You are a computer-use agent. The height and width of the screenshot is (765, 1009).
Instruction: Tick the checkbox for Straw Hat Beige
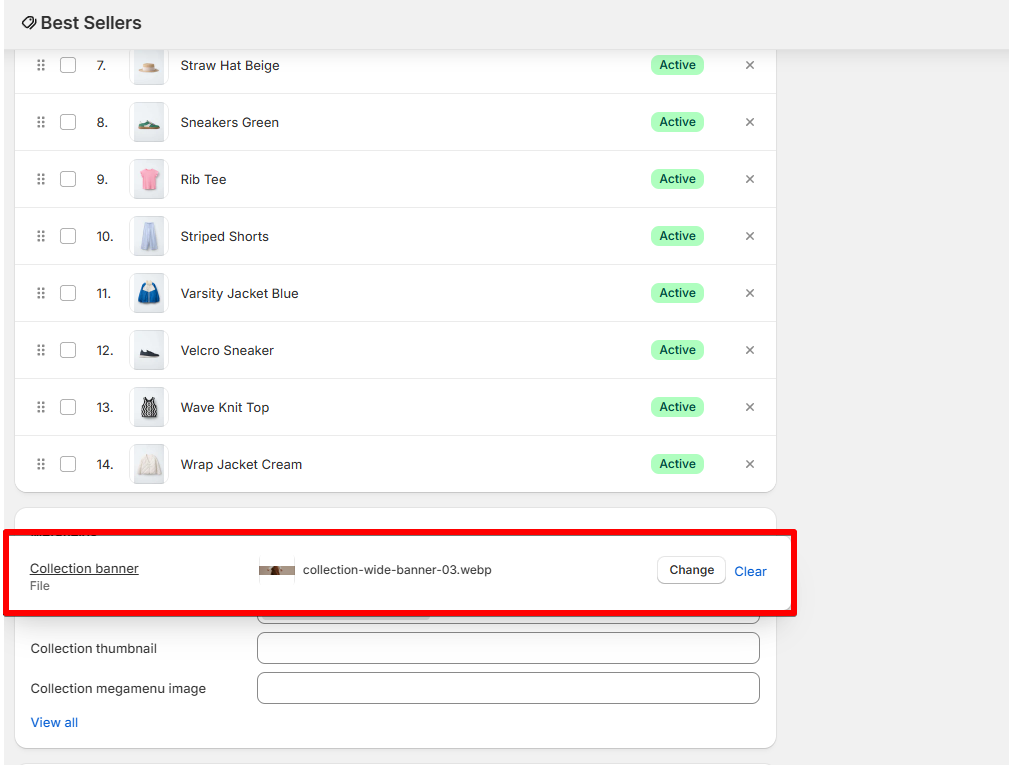click(x=68, y=65)
